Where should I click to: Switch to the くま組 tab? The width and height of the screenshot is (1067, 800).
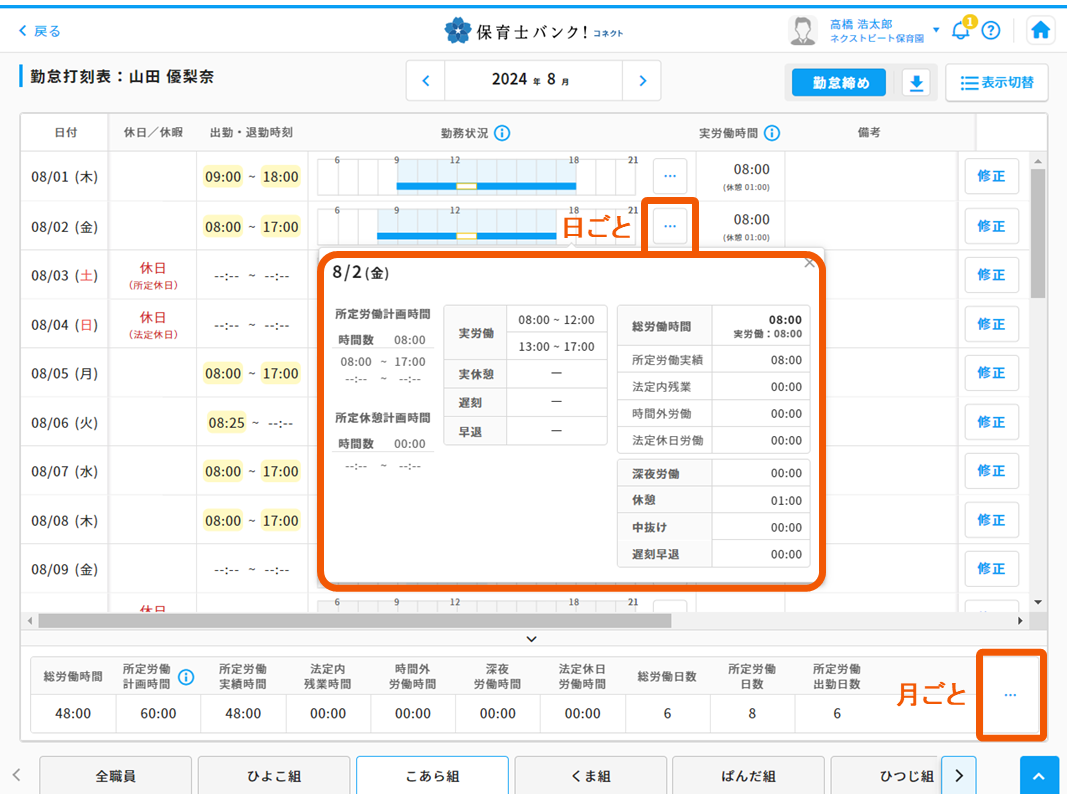(590, 776)
